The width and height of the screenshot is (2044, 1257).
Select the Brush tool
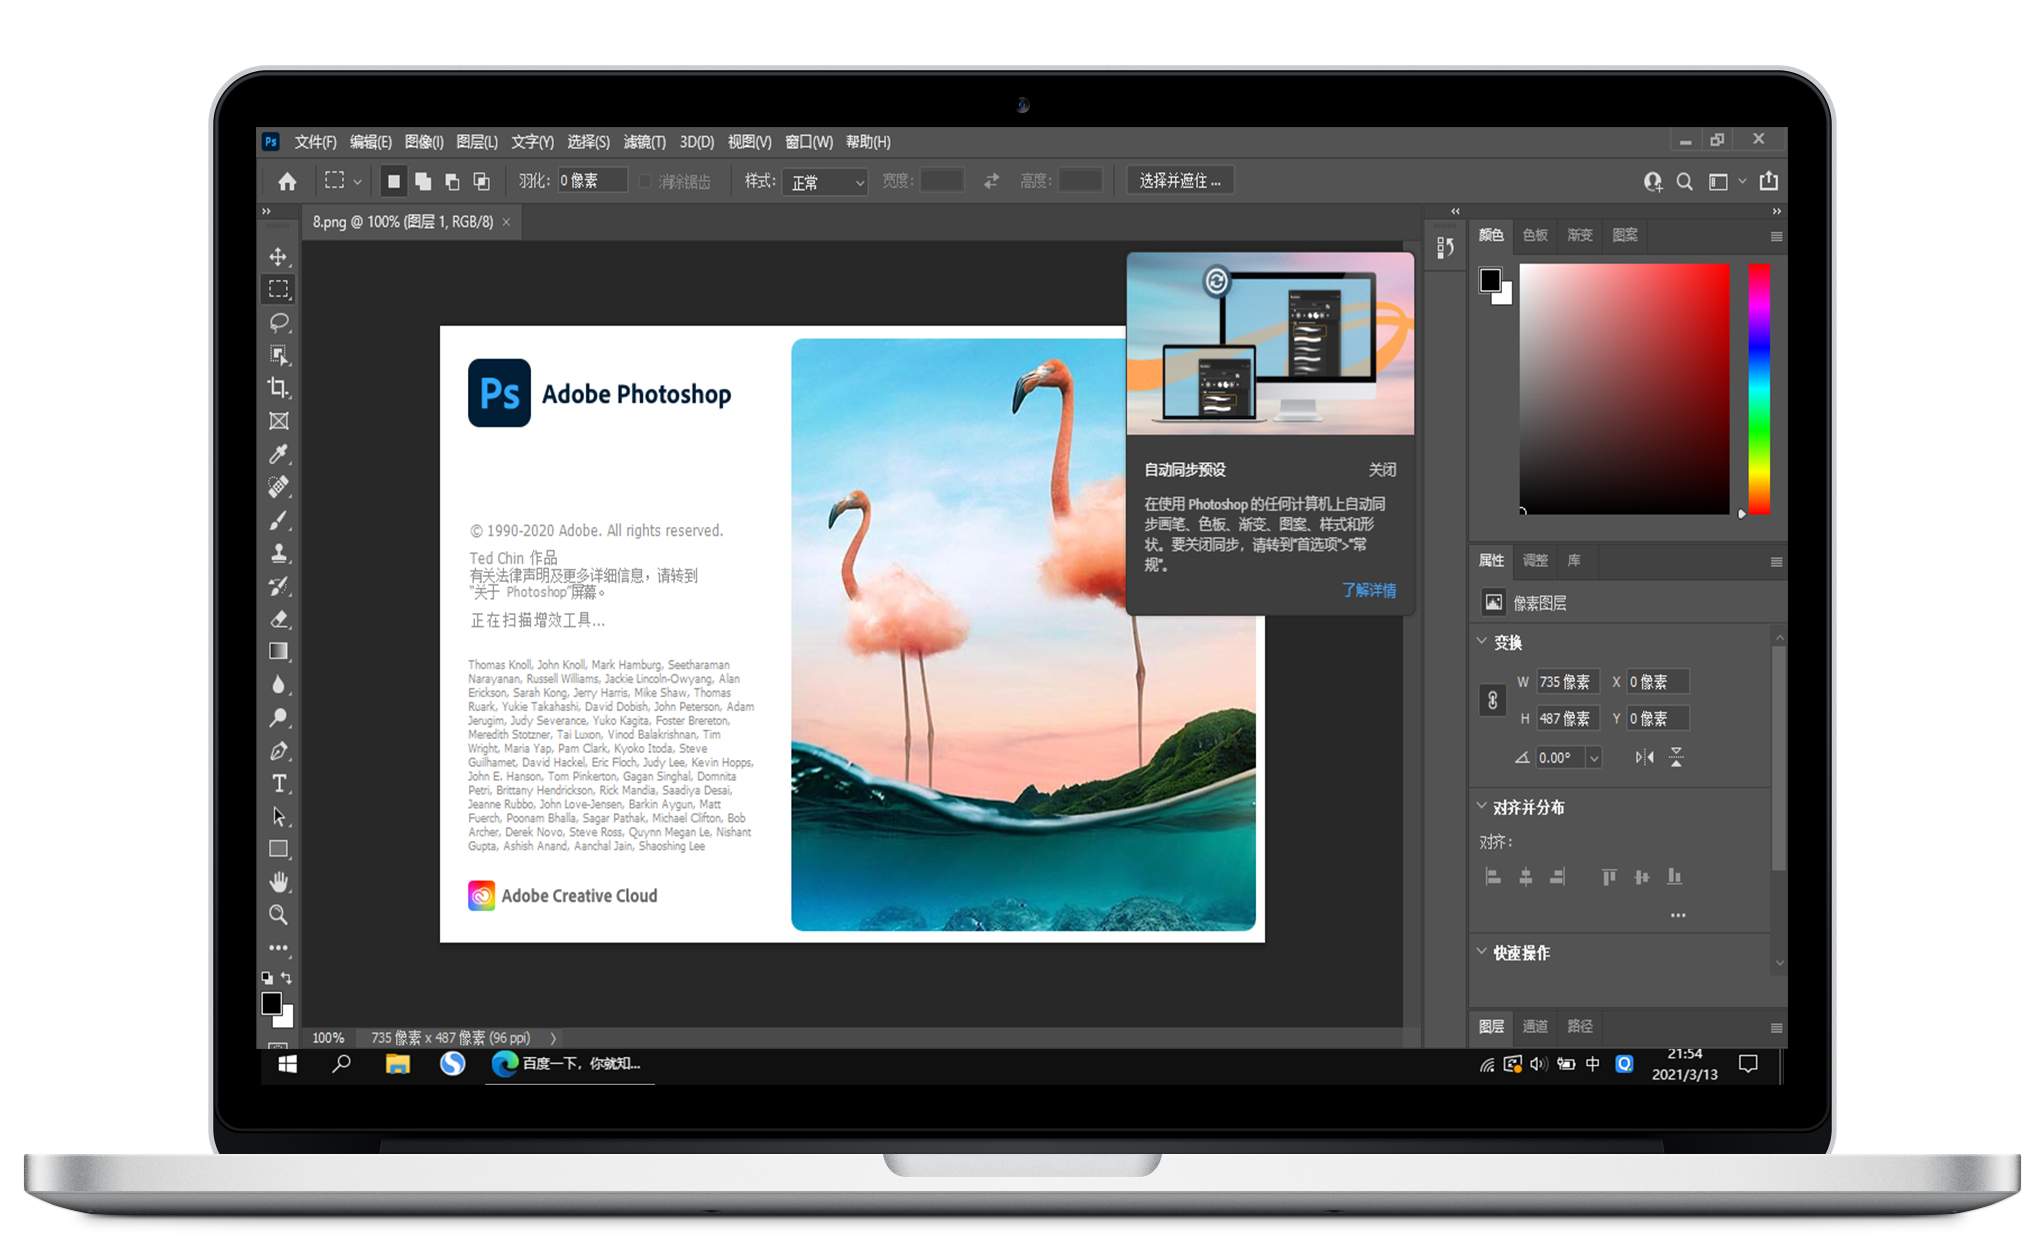click(x=279, y=519)
